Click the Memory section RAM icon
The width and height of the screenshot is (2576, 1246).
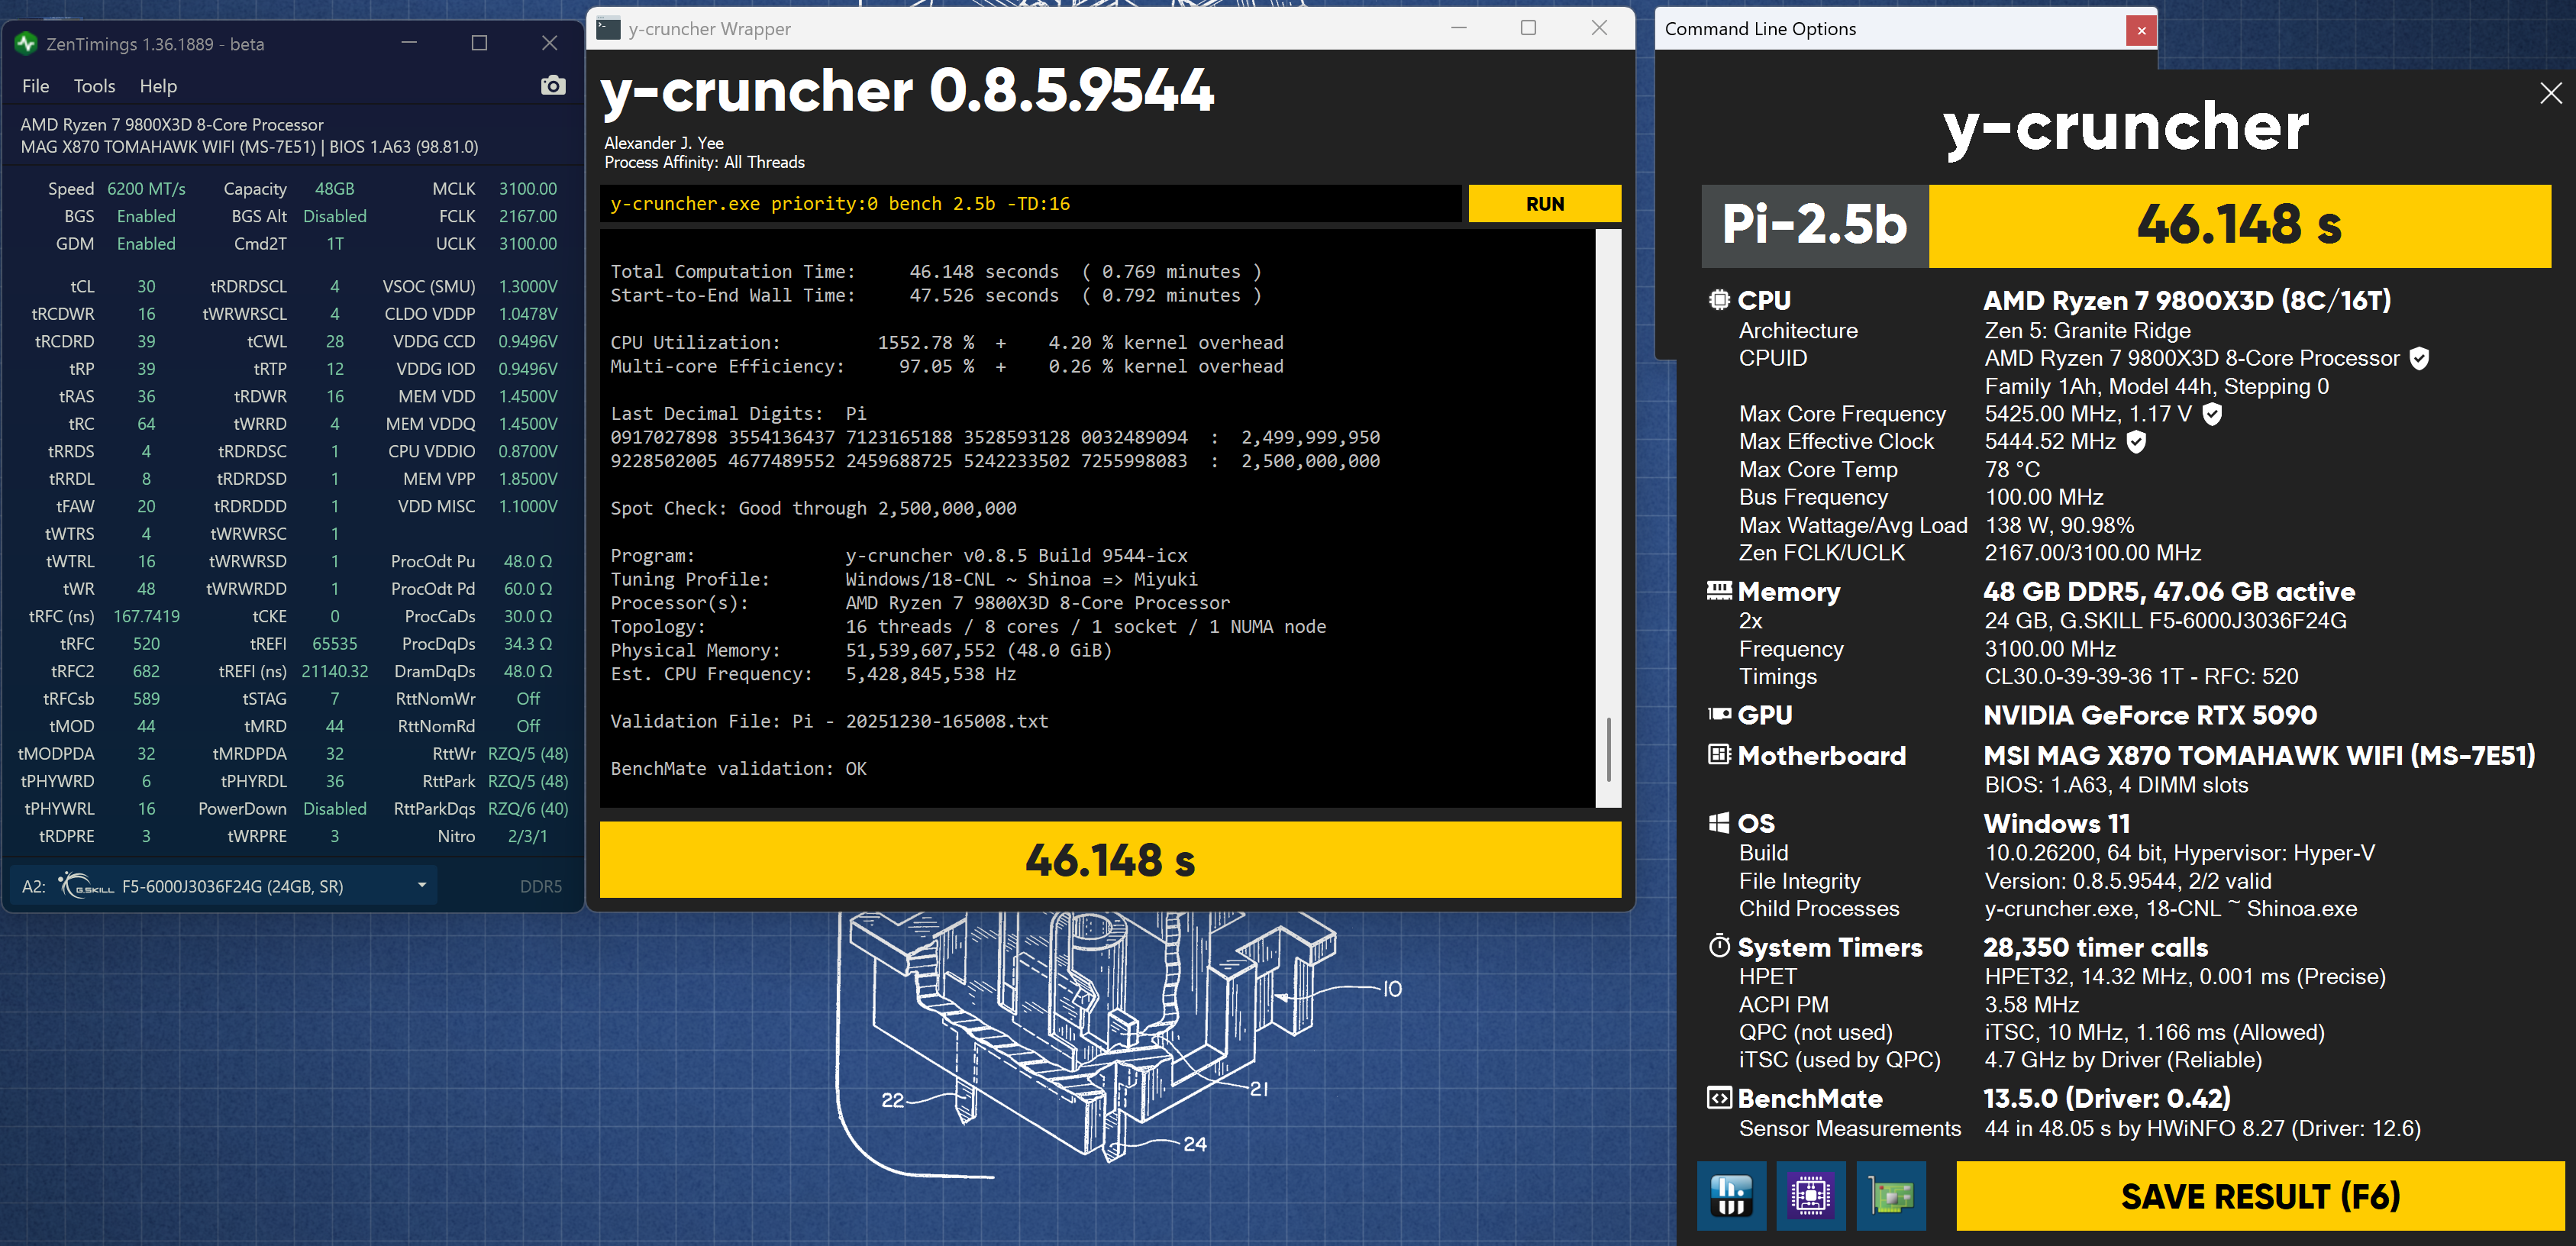(x=1719, y=591)
